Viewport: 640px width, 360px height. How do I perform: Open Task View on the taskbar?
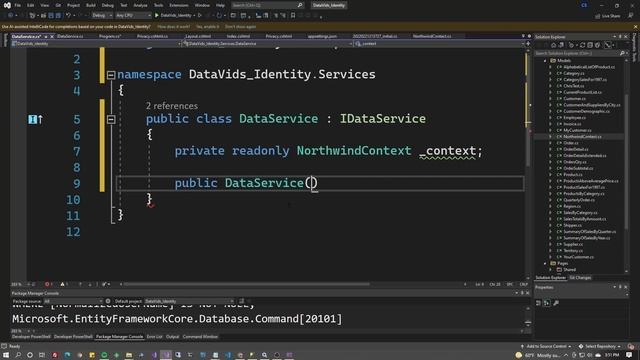click(x=42, y=355)
